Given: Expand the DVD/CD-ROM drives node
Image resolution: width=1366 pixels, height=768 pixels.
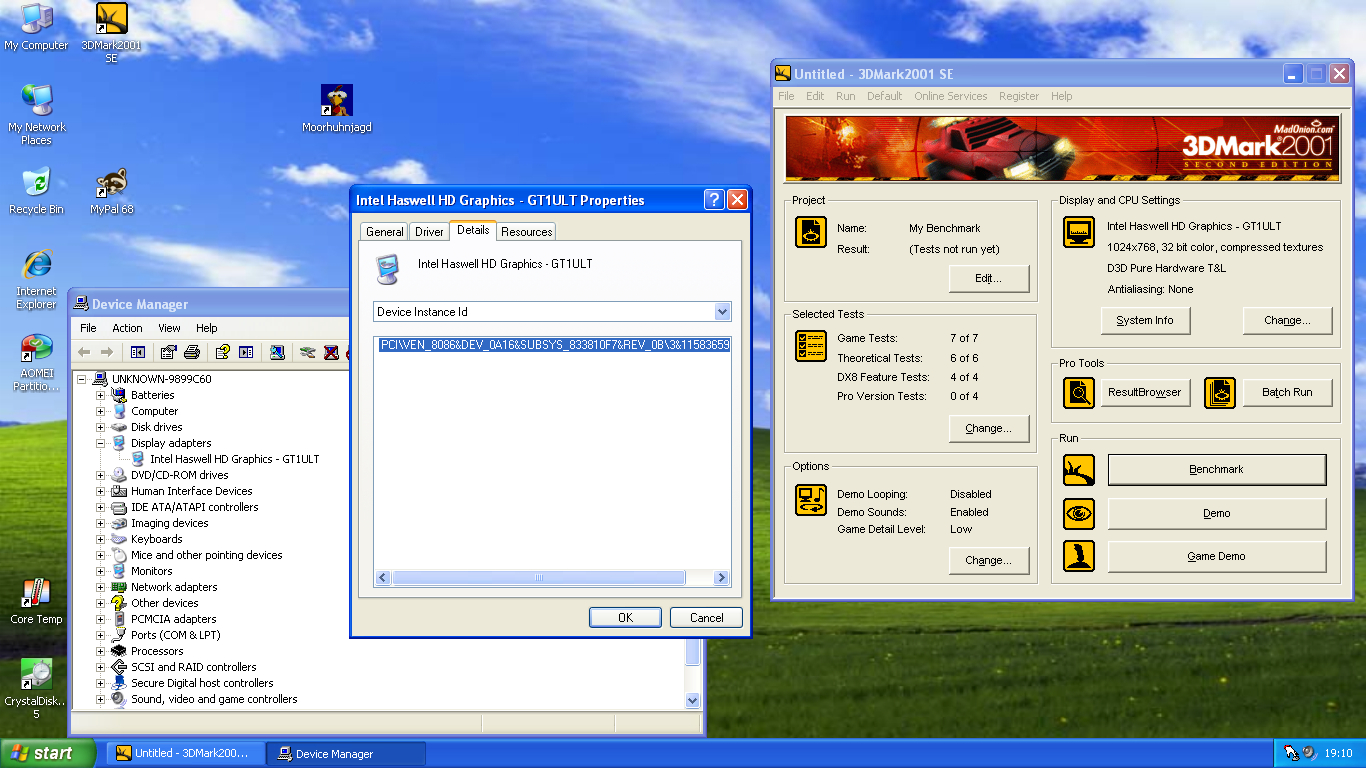Looking at the screenshot, I should [100, 475].
